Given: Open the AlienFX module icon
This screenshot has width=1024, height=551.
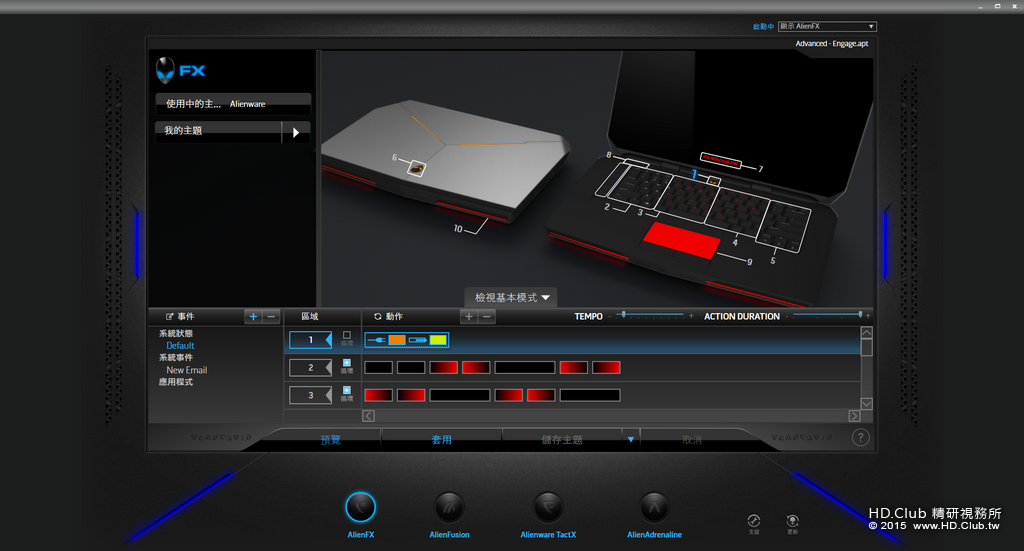Looking at the screenshot, I should (x=360, y=507).
